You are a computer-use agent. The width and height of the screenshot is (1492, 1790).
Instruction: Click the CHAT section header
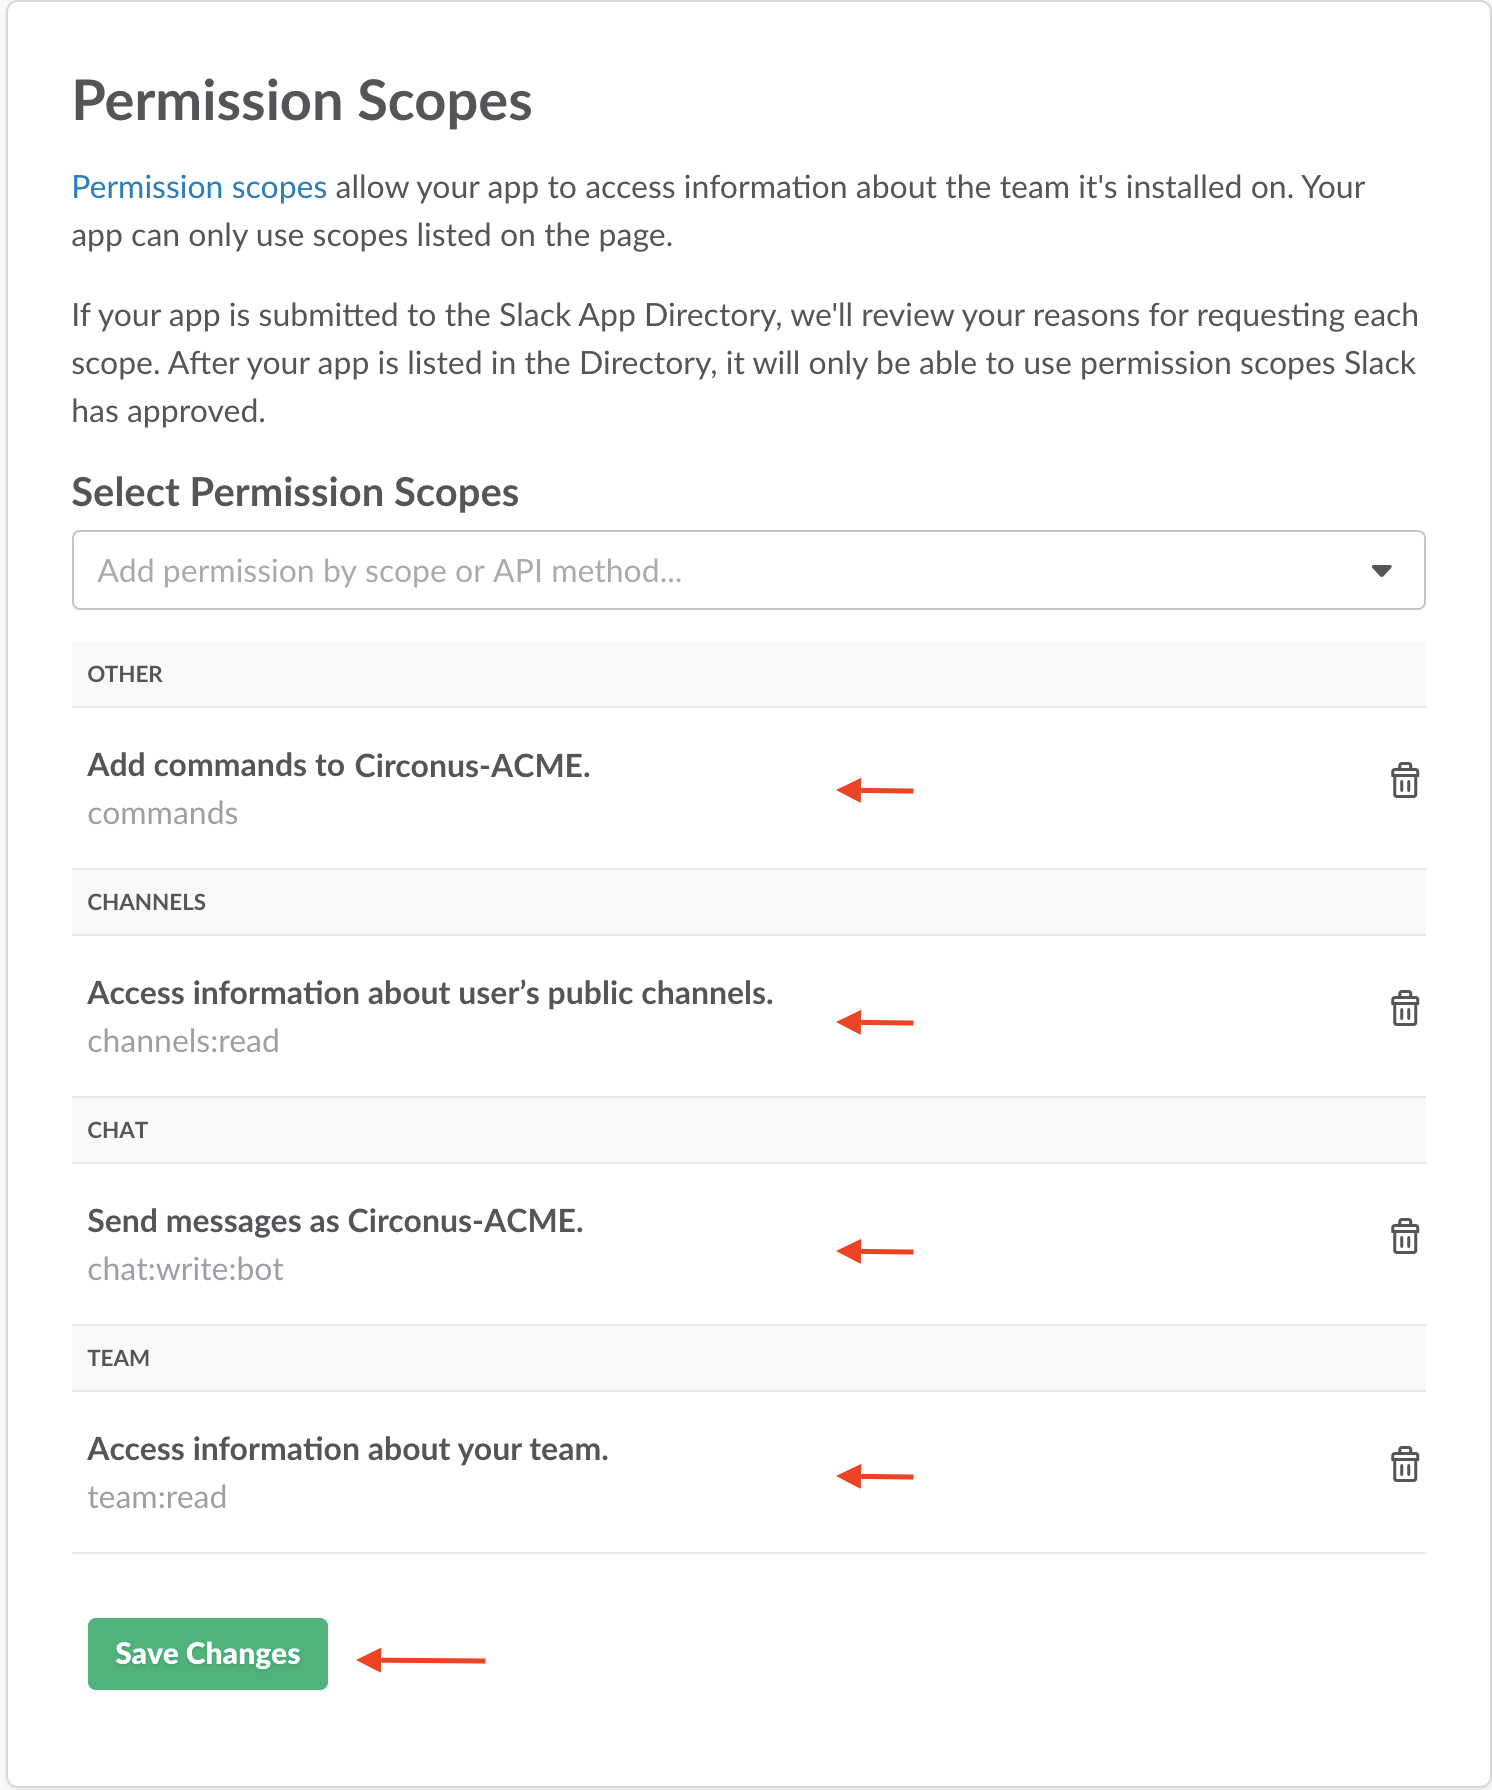(118, 1130)
